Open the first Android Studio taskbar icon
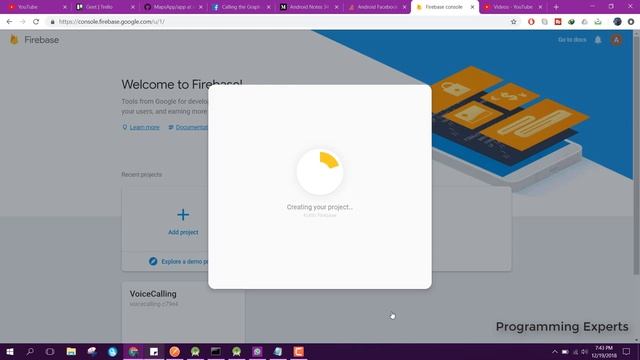 (x=195, y=351)
